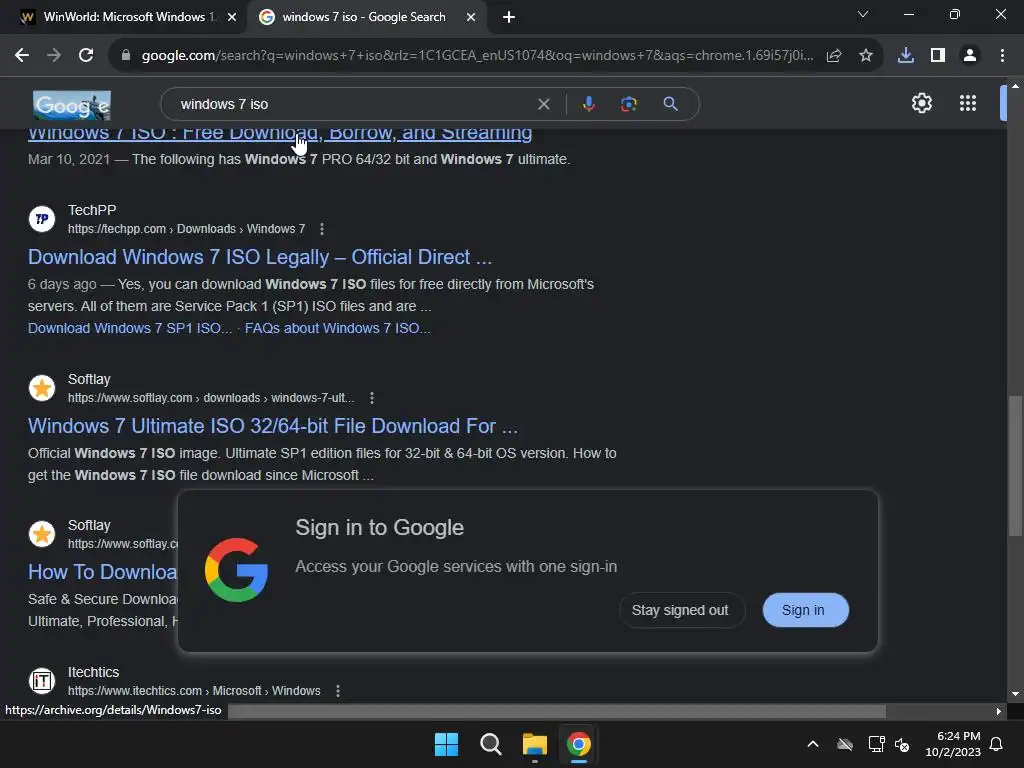Screen dimensions: 1024x768
Task: Open more options for TechPP result
Action: point(321,229)
